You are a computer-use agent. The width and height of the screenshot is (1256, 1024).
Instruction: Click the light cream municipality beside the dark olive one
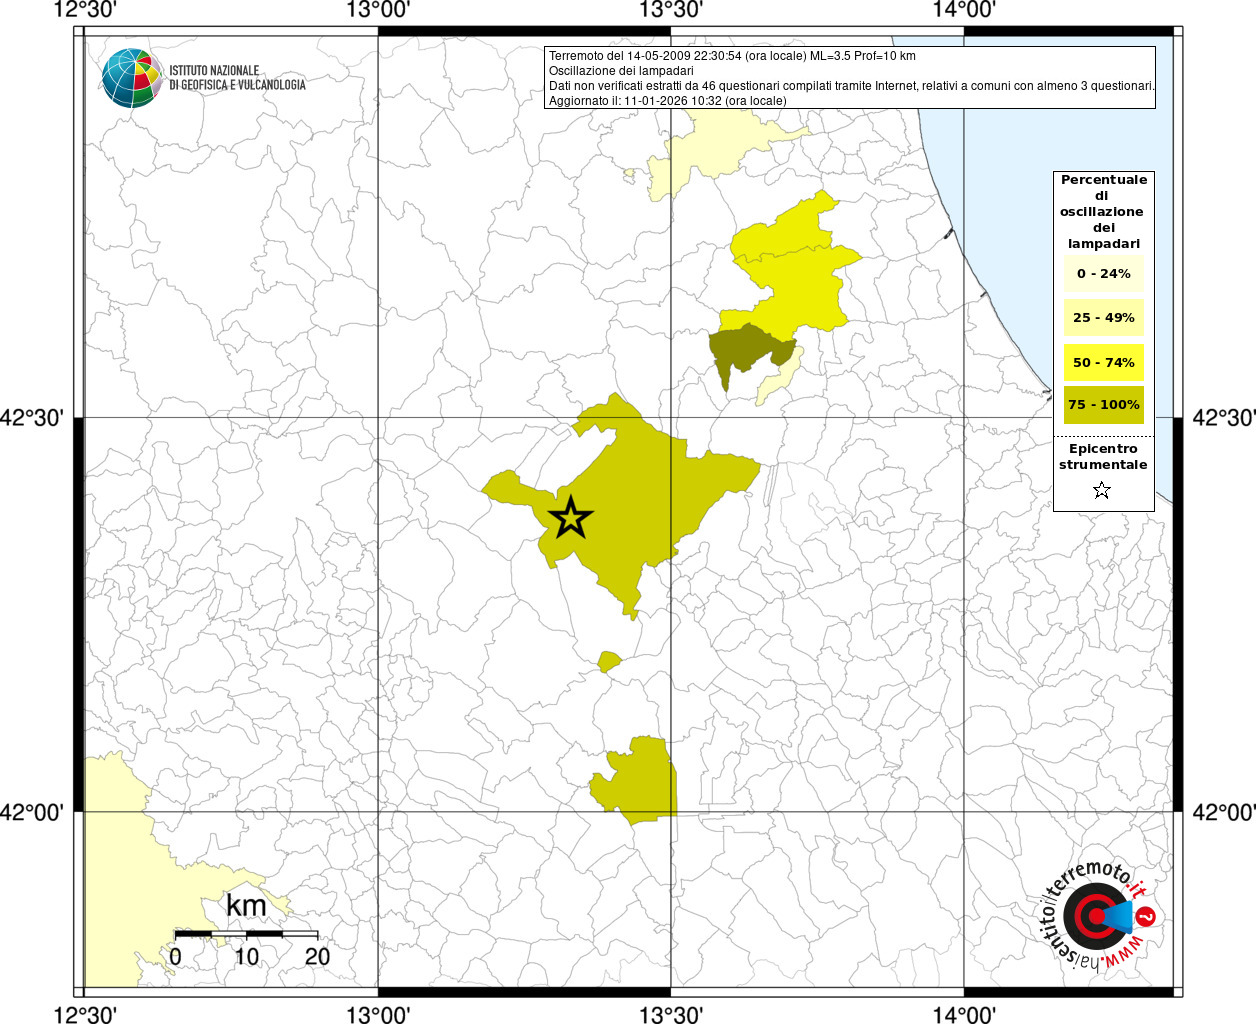[x=778, y=378]
